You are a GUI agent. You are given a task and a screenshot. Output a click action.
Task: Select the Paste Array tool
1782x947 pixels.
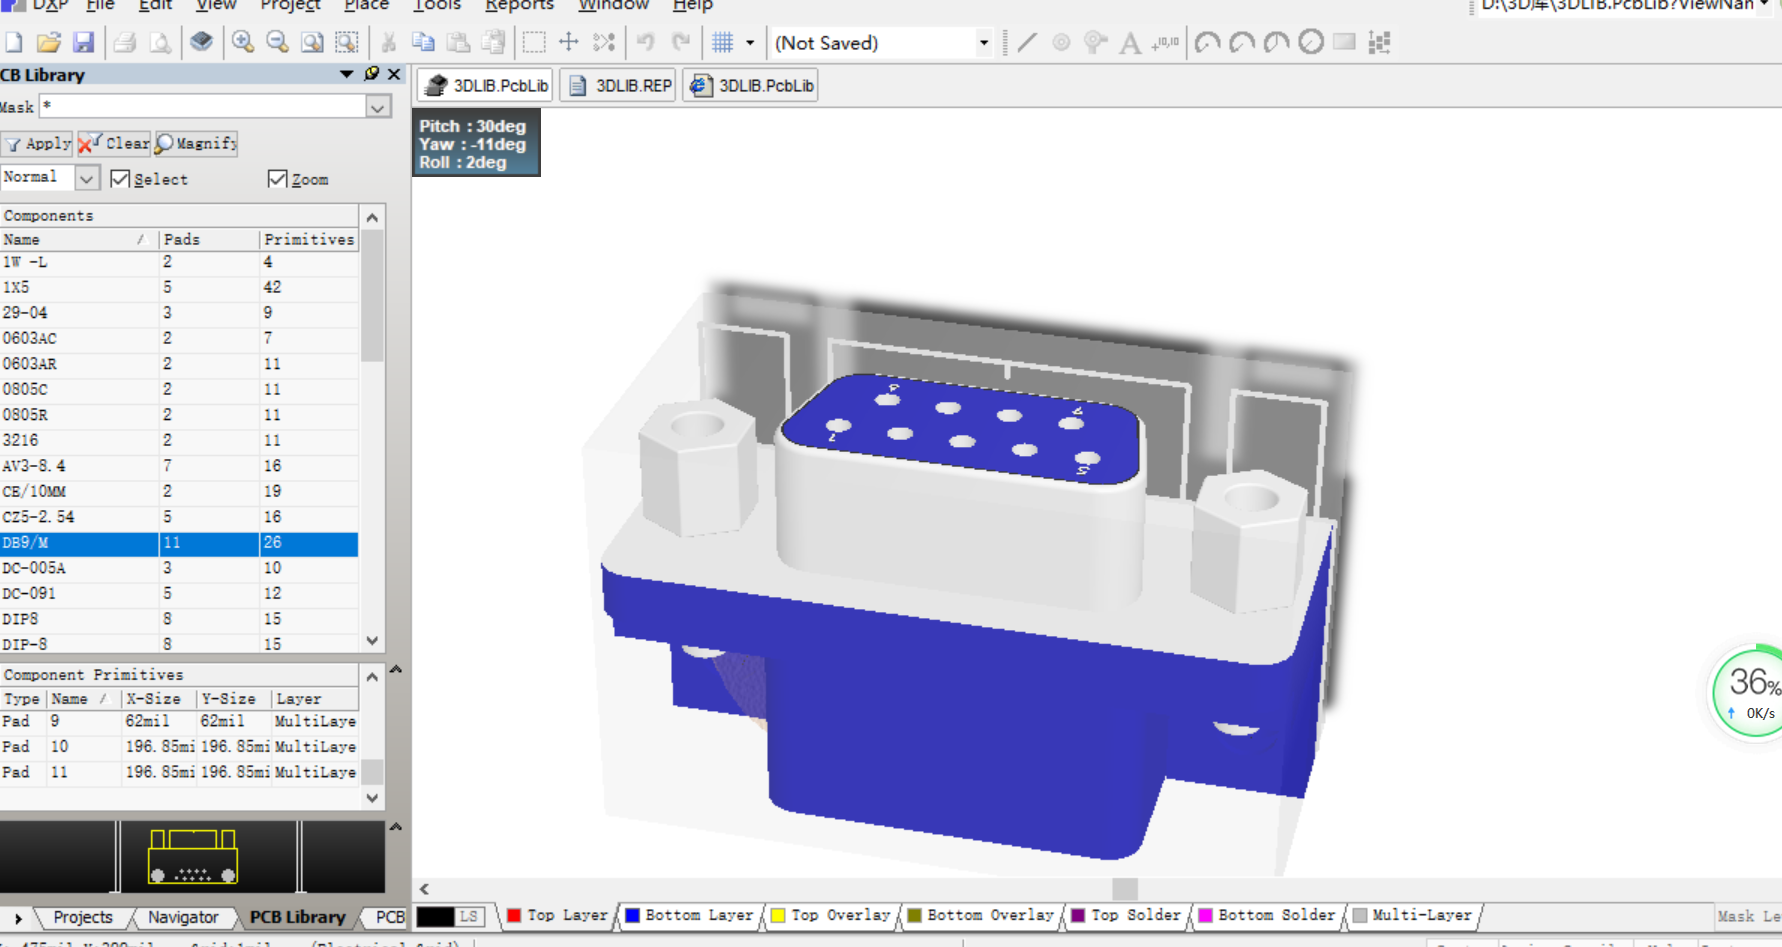[x=1380, y=42]
